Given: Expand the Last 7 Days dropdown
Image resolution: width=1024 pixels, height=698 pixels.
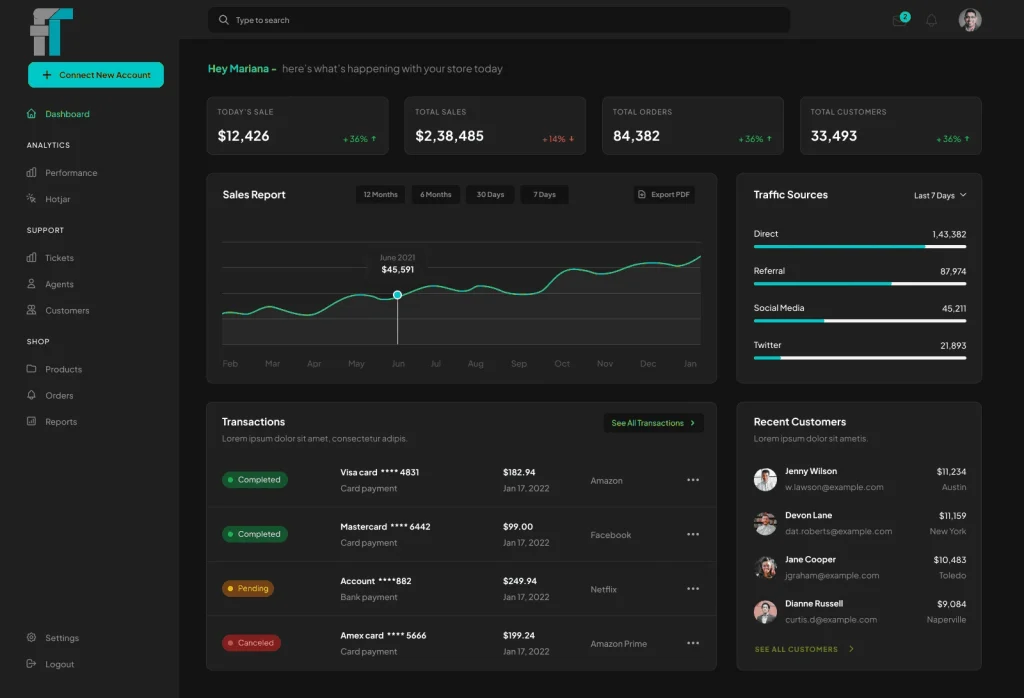Looking at the screenshot, I should [x=940, y=196].
